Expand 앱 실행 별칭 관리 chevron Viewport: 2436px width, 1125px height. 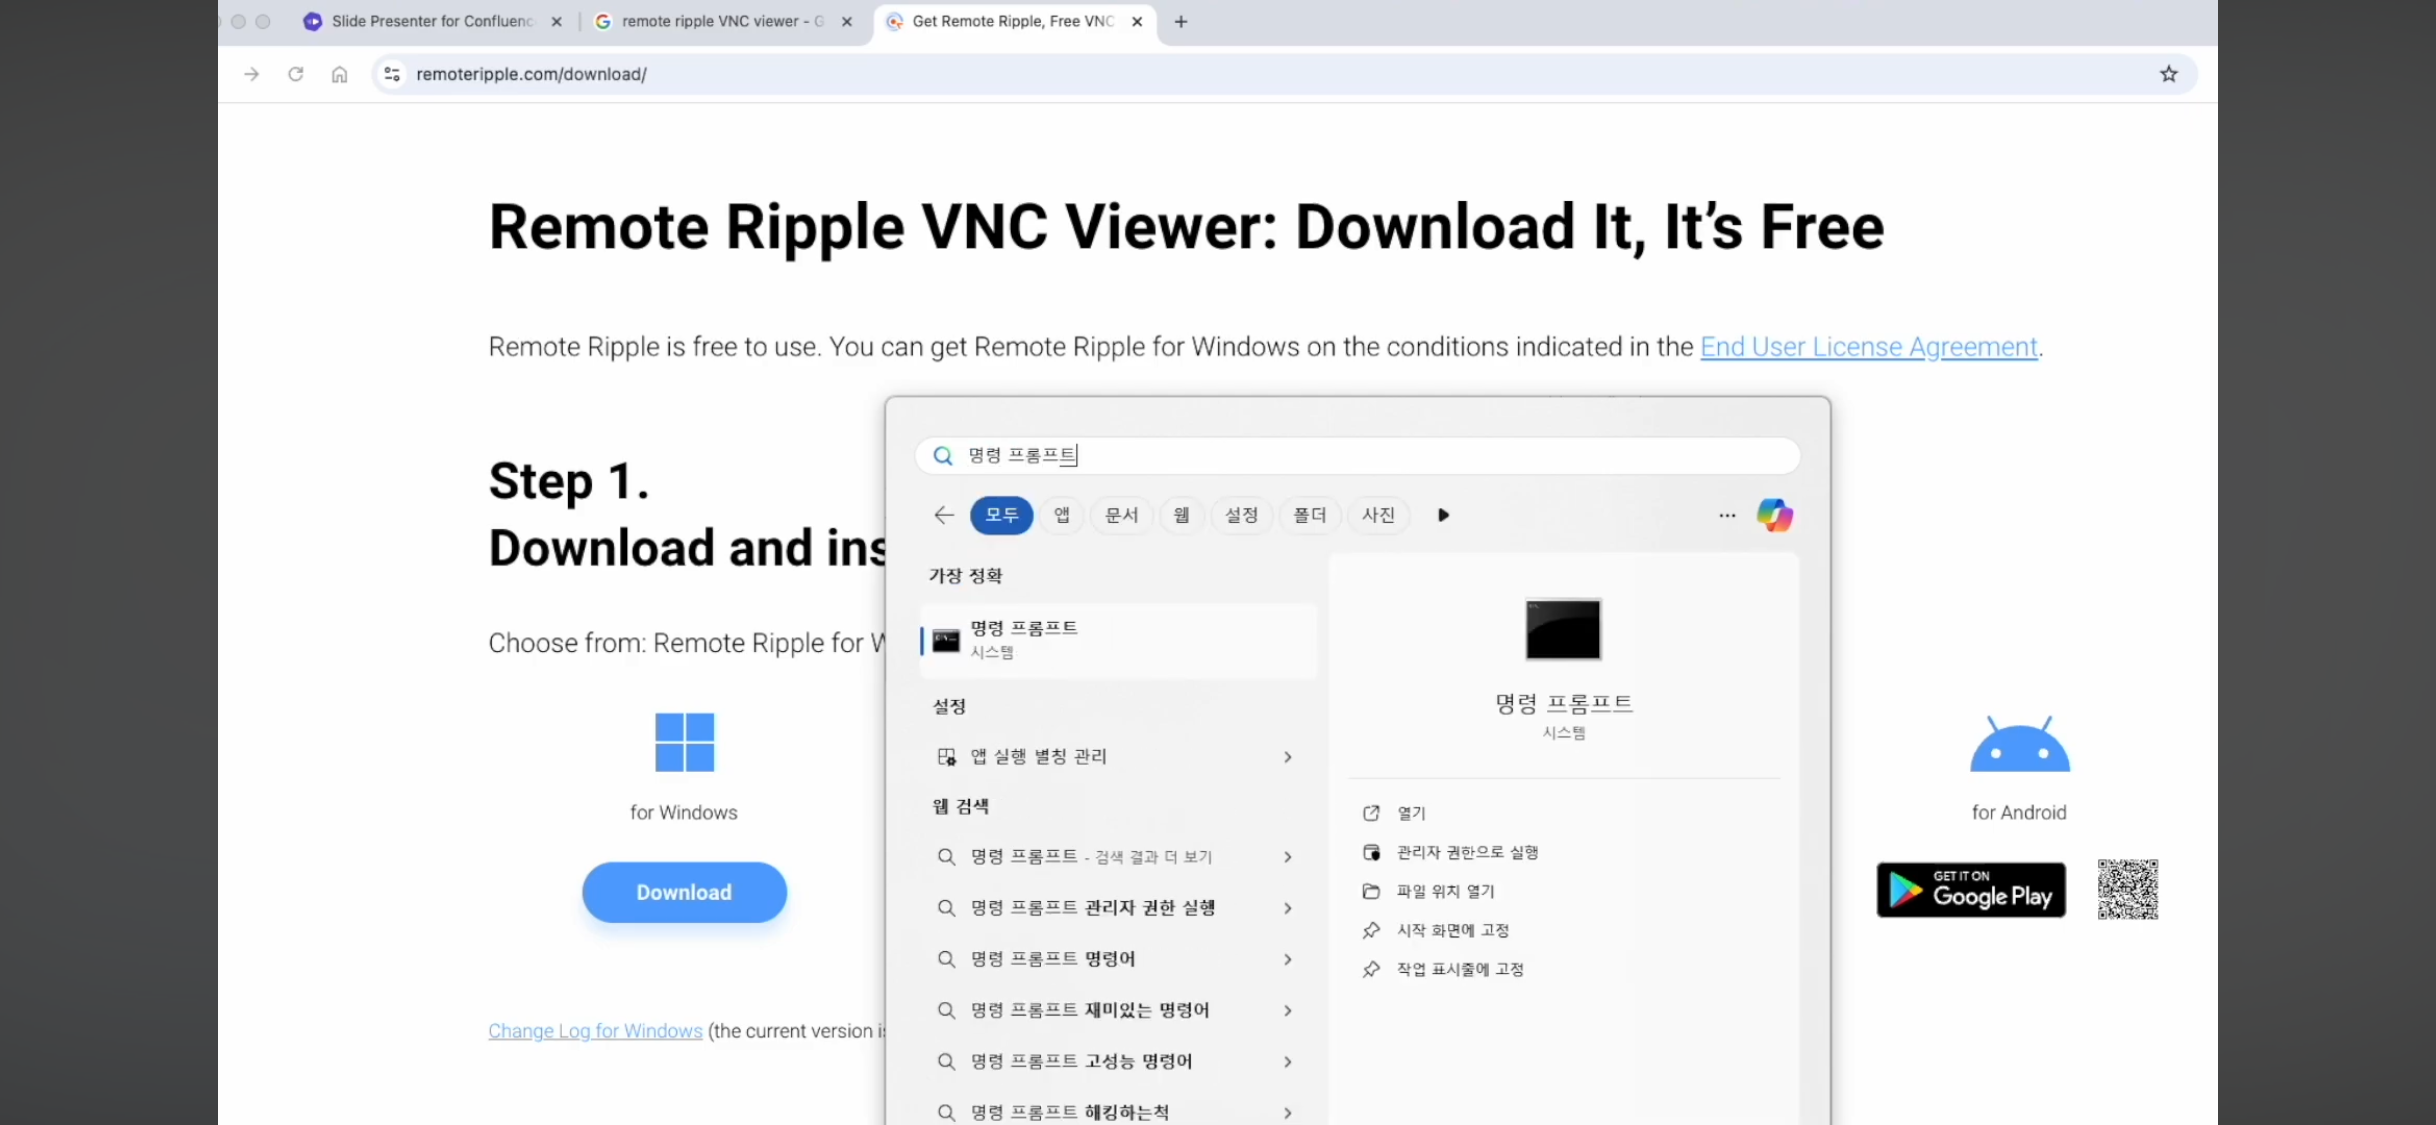pos(1287,757)
